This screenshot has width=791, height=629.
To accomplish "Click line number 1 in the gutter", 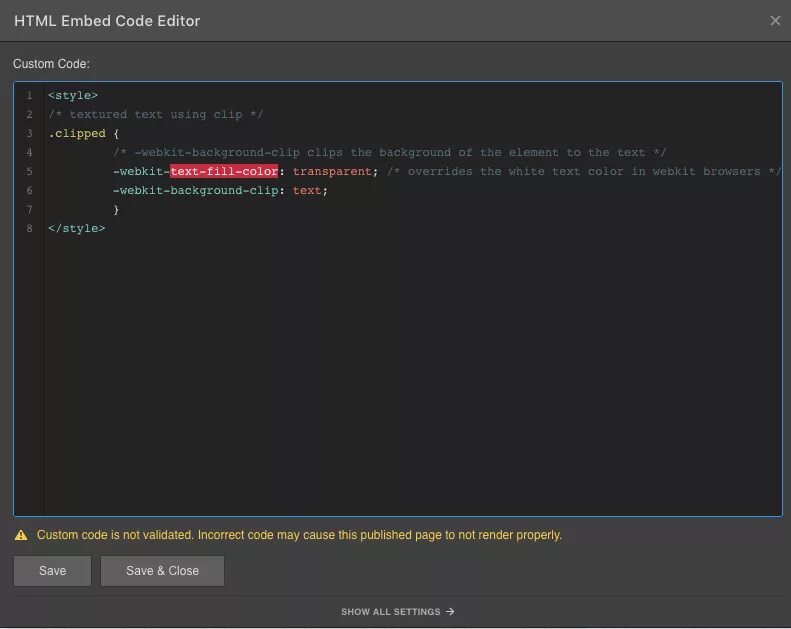I will [29, 95].
